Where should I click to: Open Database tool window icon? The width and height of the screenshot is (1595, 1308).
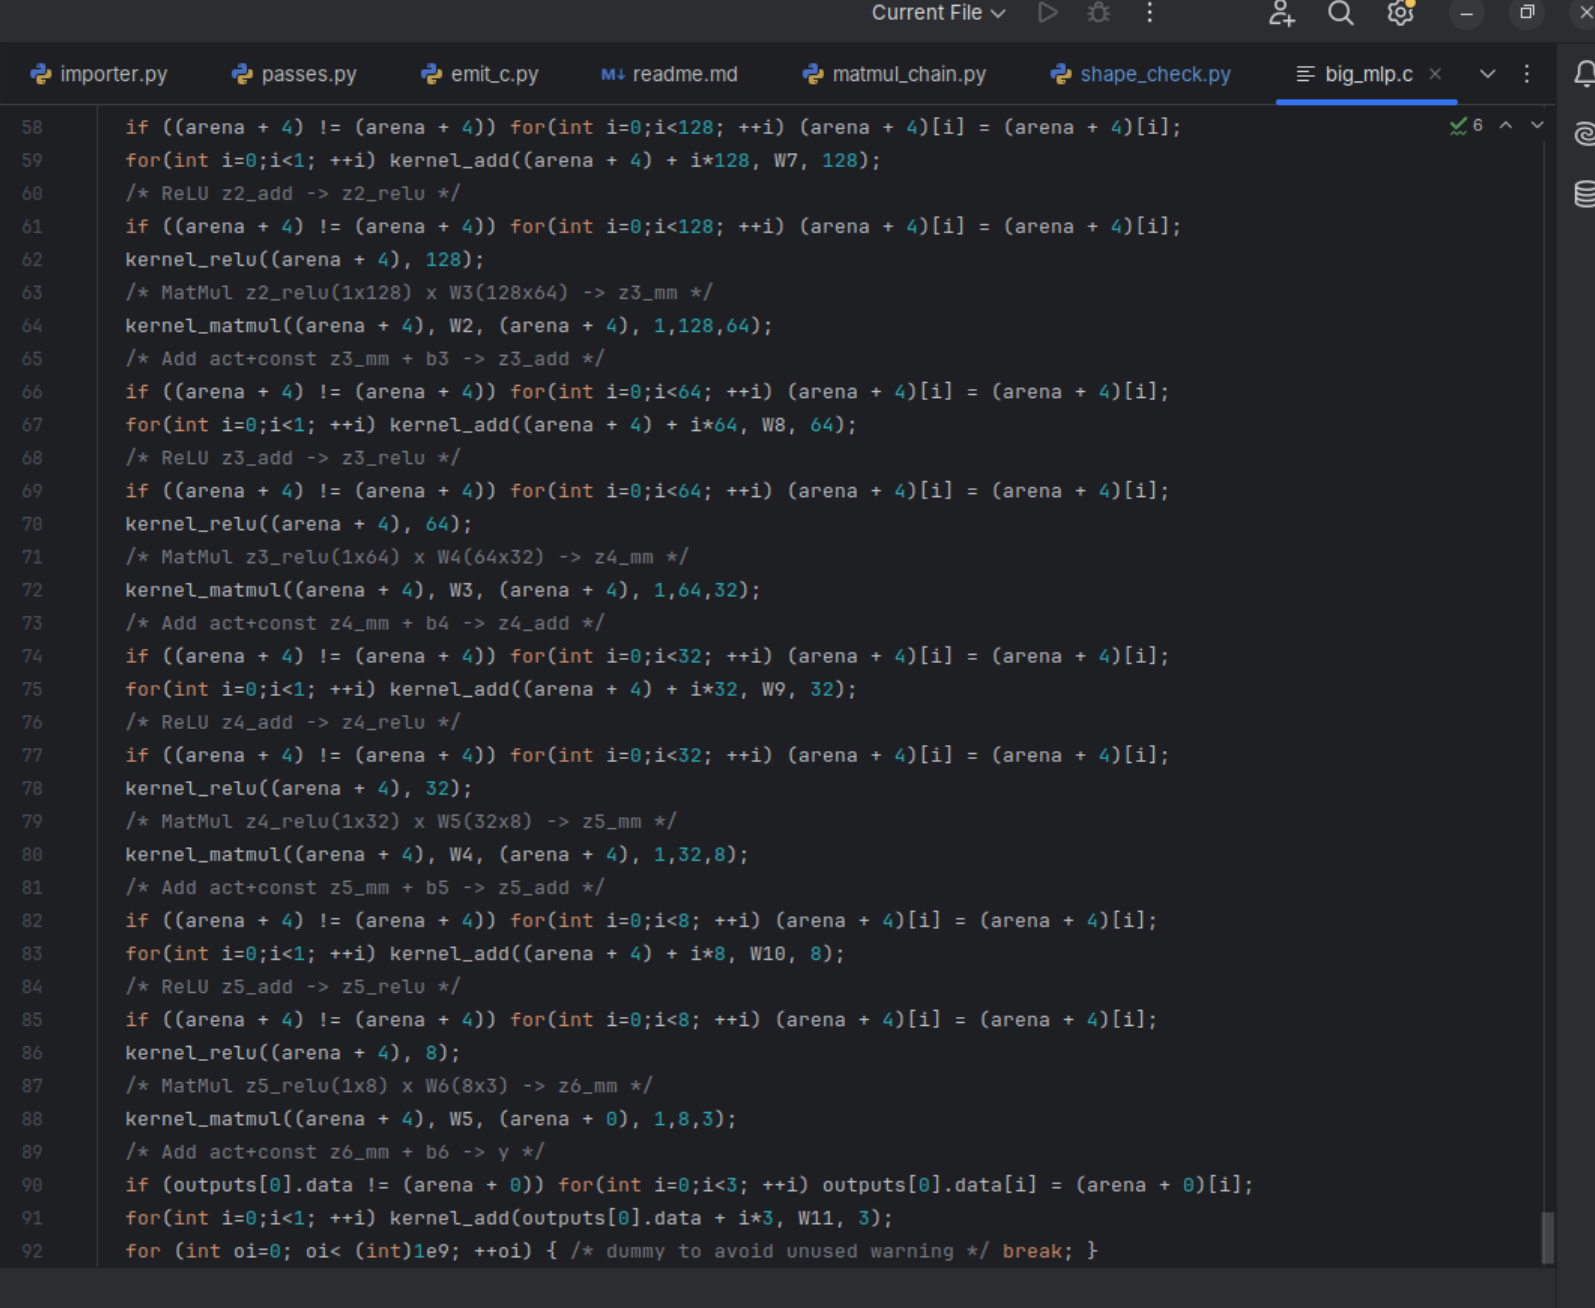click(1584, 194)
